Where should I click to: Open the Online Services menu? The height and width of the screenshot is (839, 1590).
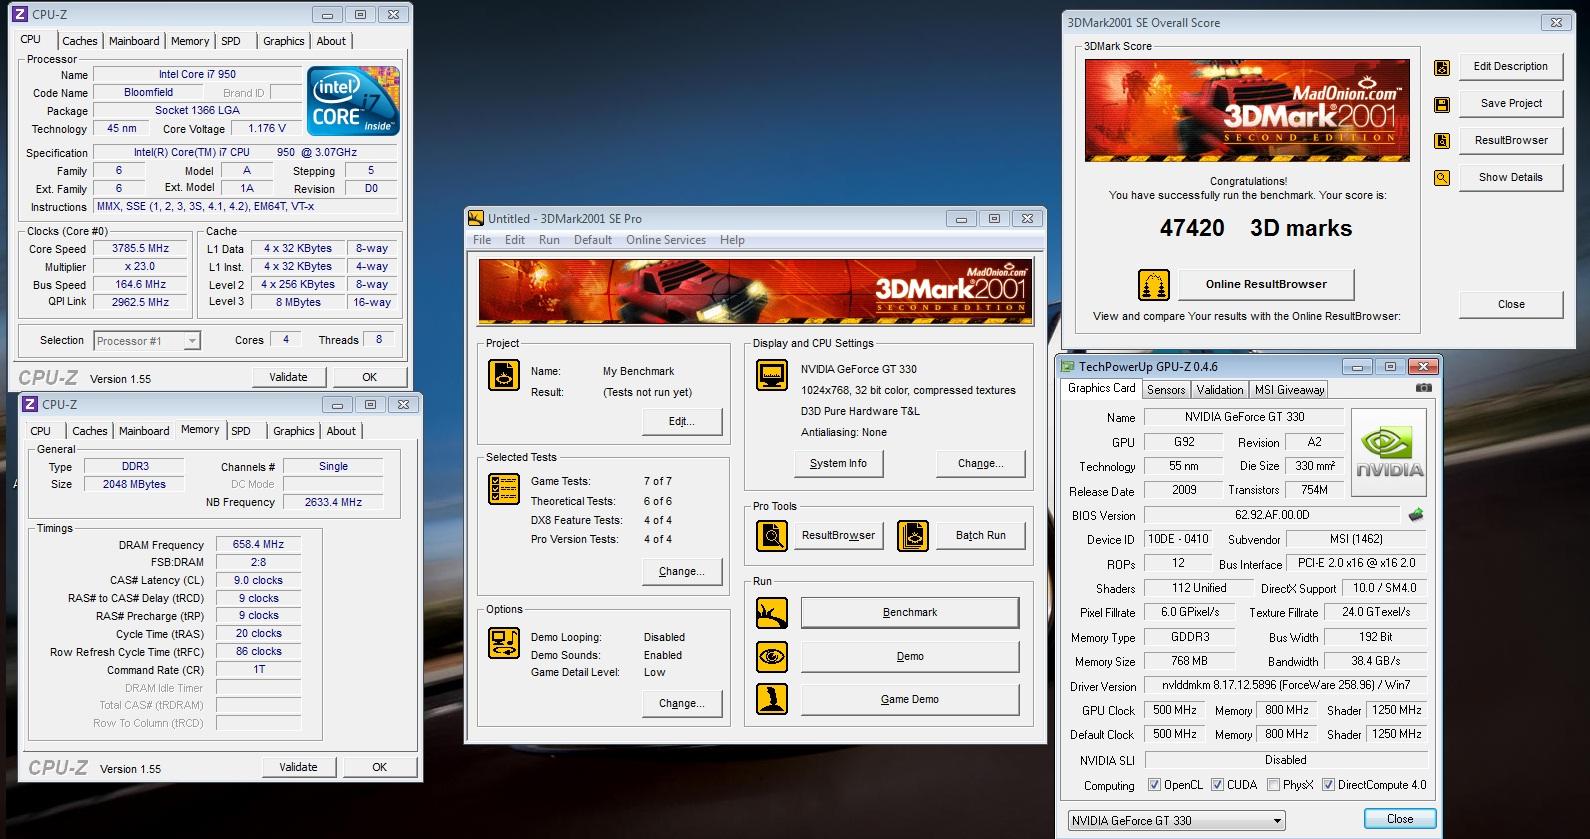(666, 240)
